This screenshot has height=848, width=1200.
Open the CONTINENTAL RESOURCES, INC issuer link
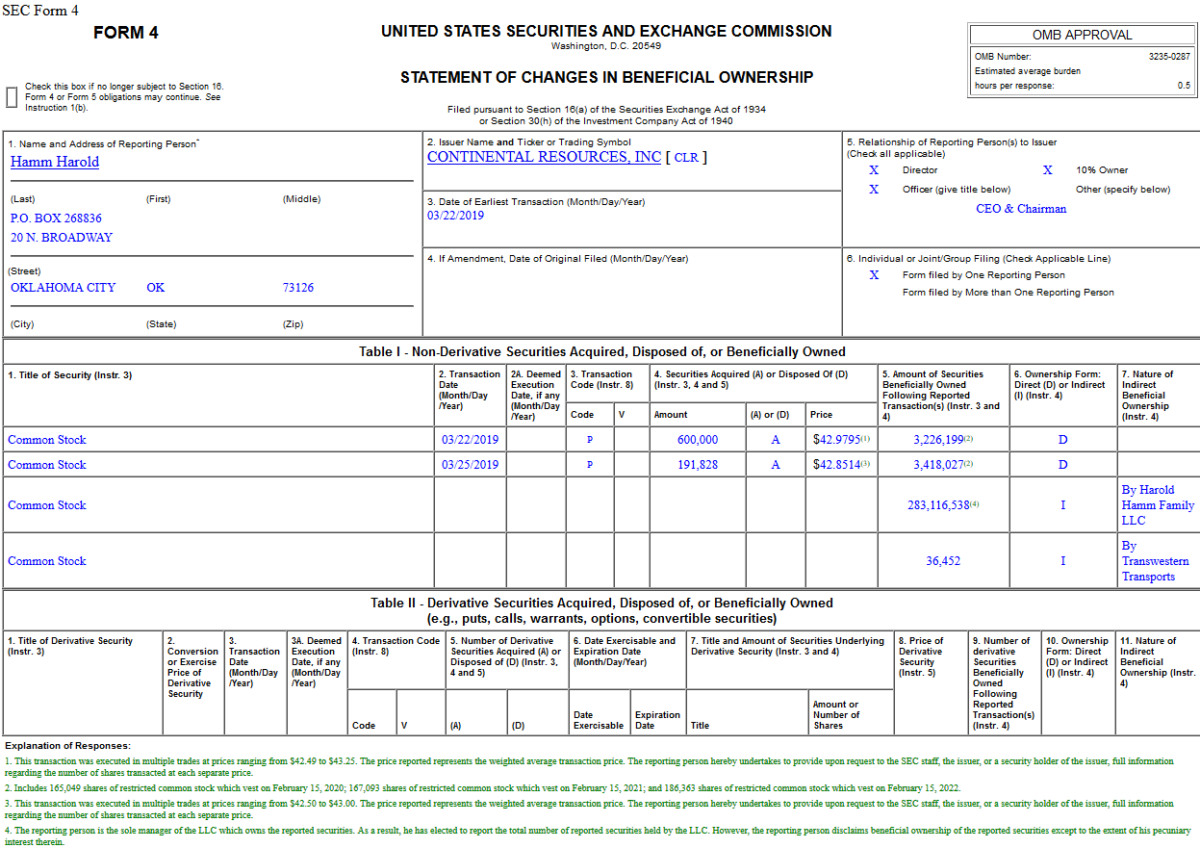click(x=544, y=157)
